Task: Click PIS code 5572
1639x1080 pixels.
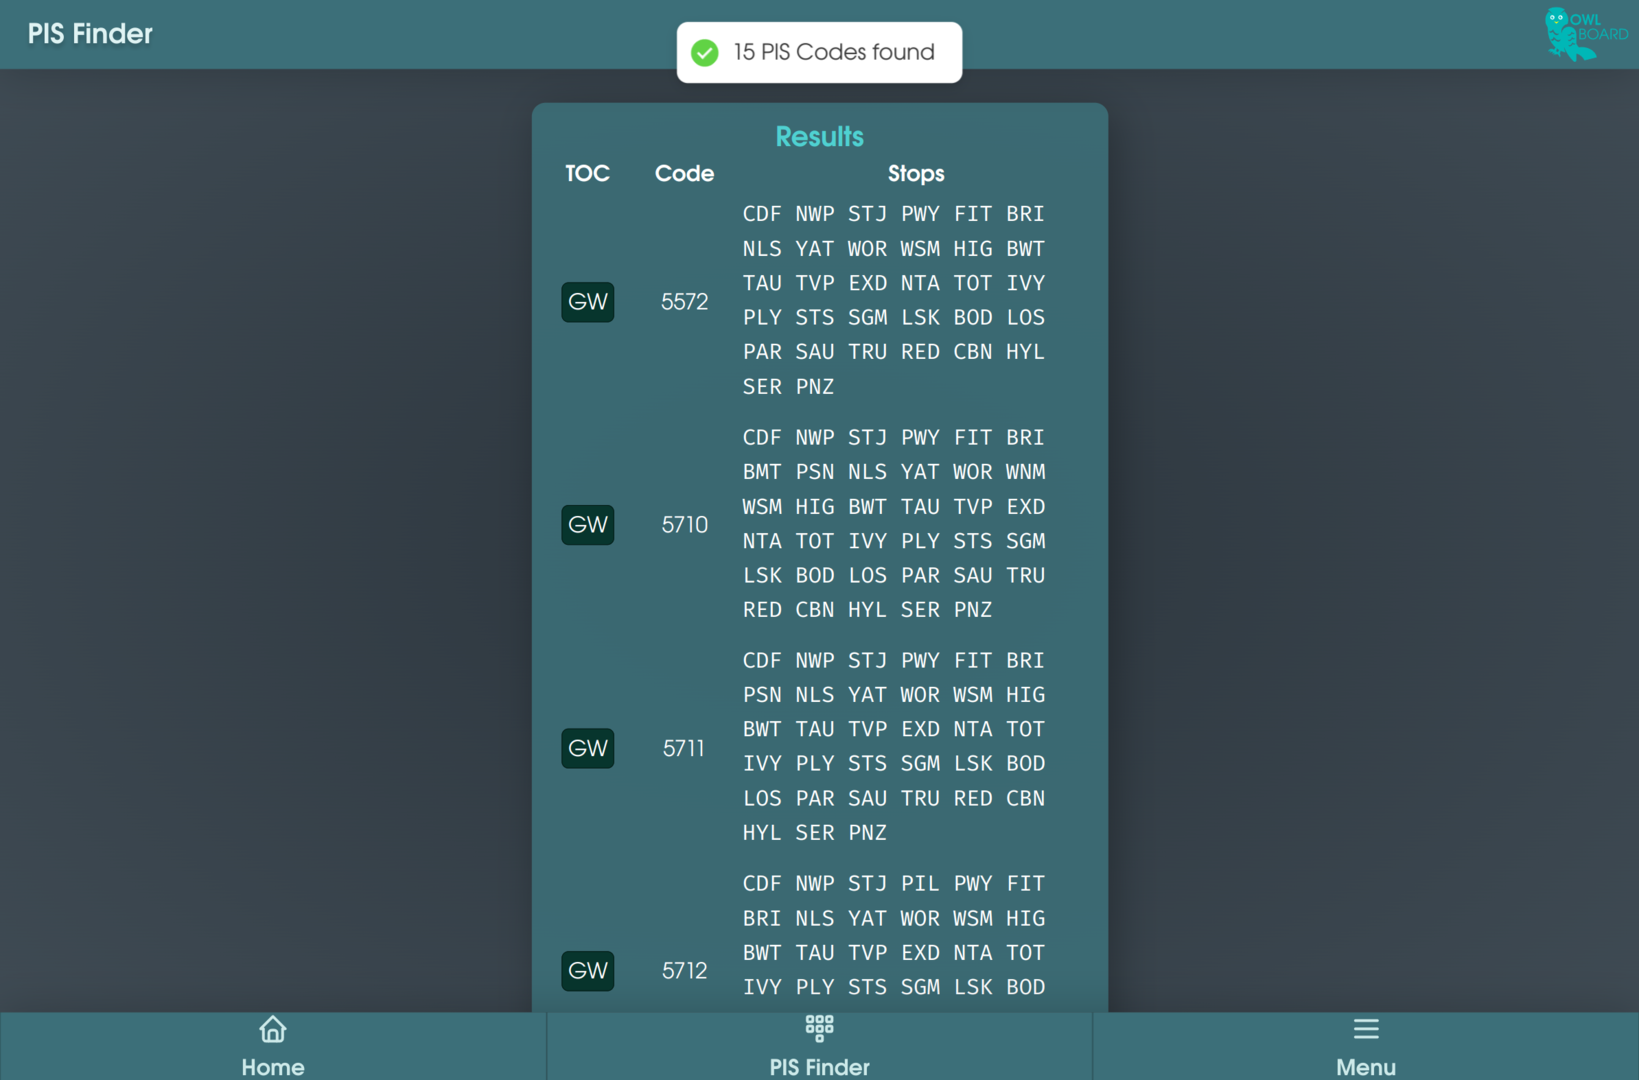Action: pos(684,302)
